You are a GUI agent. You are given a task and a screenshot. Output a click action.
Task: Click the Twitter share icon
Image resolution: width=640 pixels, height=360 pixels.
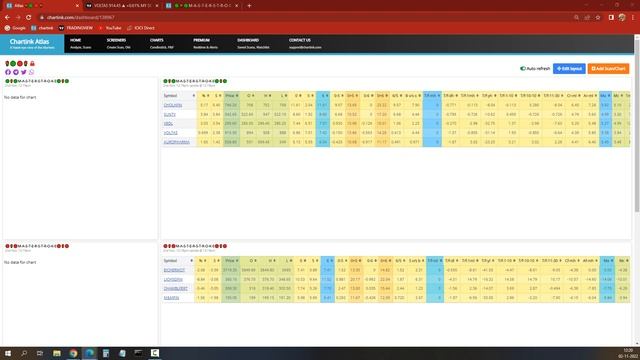24,72
